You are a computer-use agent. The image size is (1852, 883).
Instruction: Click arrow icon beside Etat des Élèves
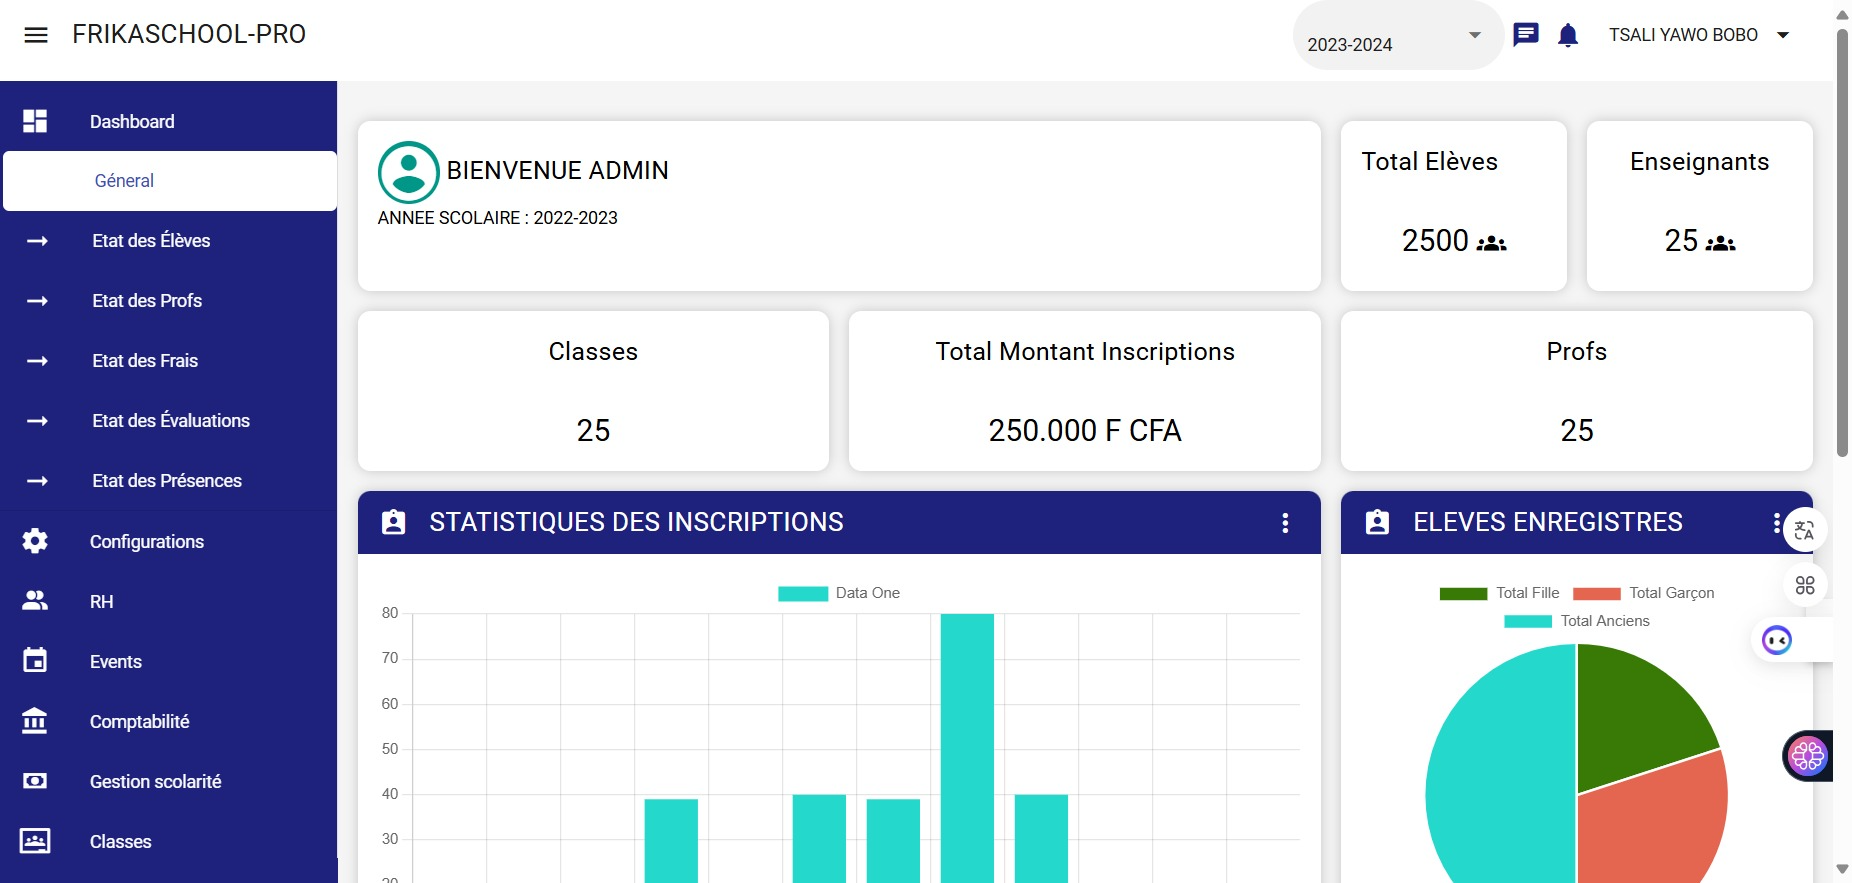(37, 241)
